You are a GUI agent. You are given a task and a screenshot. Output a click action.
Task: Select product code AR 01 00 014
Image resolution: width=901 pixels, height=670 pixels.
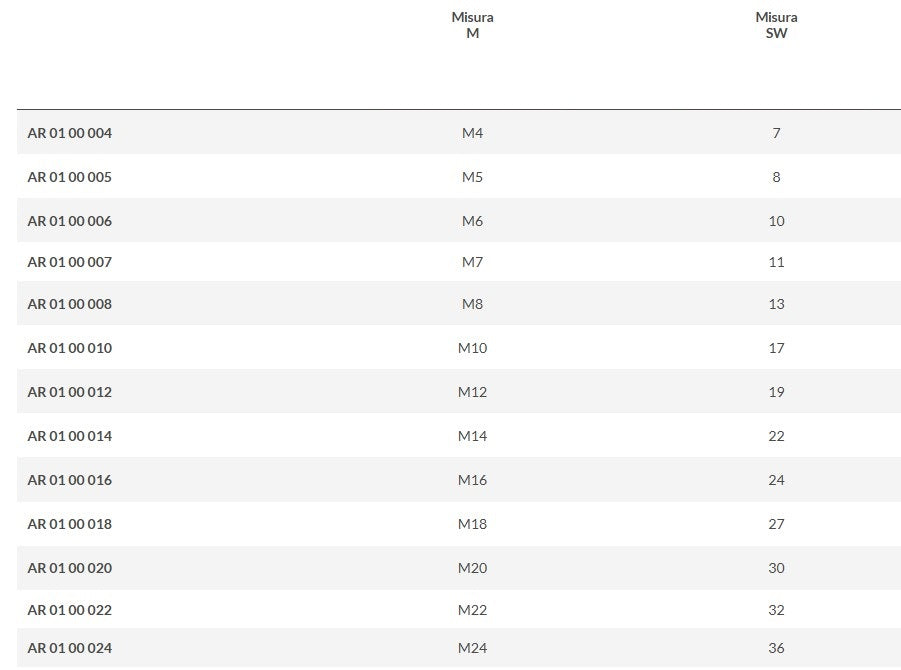point(70,436)
